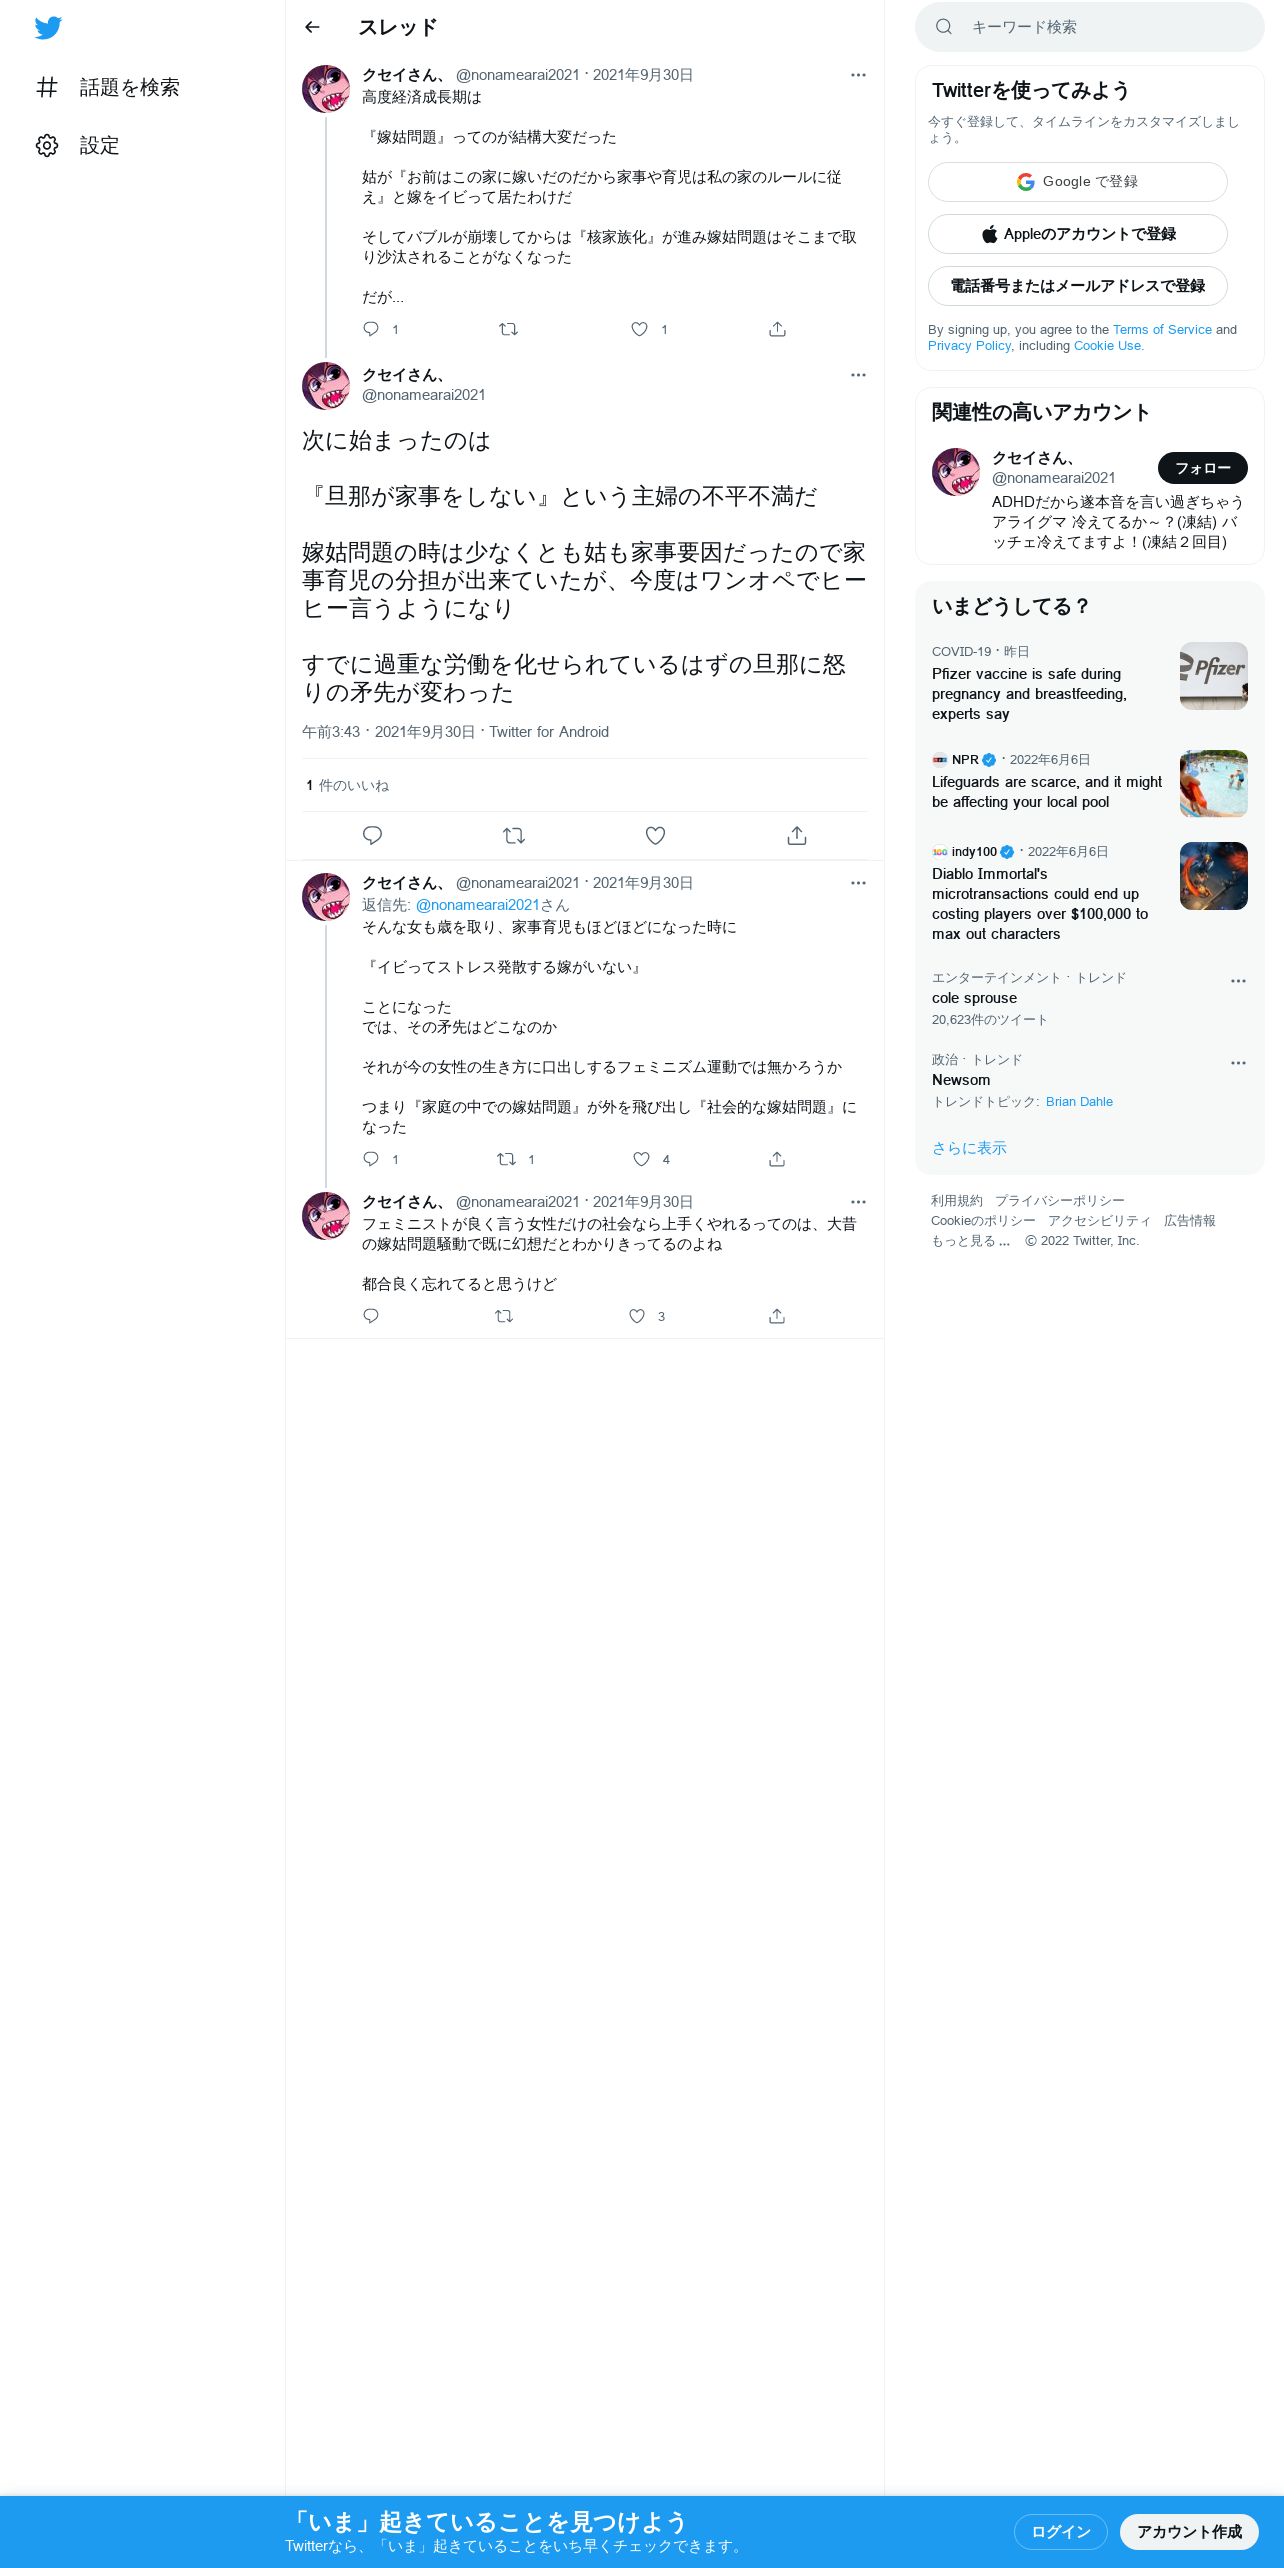This screenshot has width=1284, height=2568.
Task: Retweet the main tweet about 旦那が家事をしない
Action: (514, 835)
